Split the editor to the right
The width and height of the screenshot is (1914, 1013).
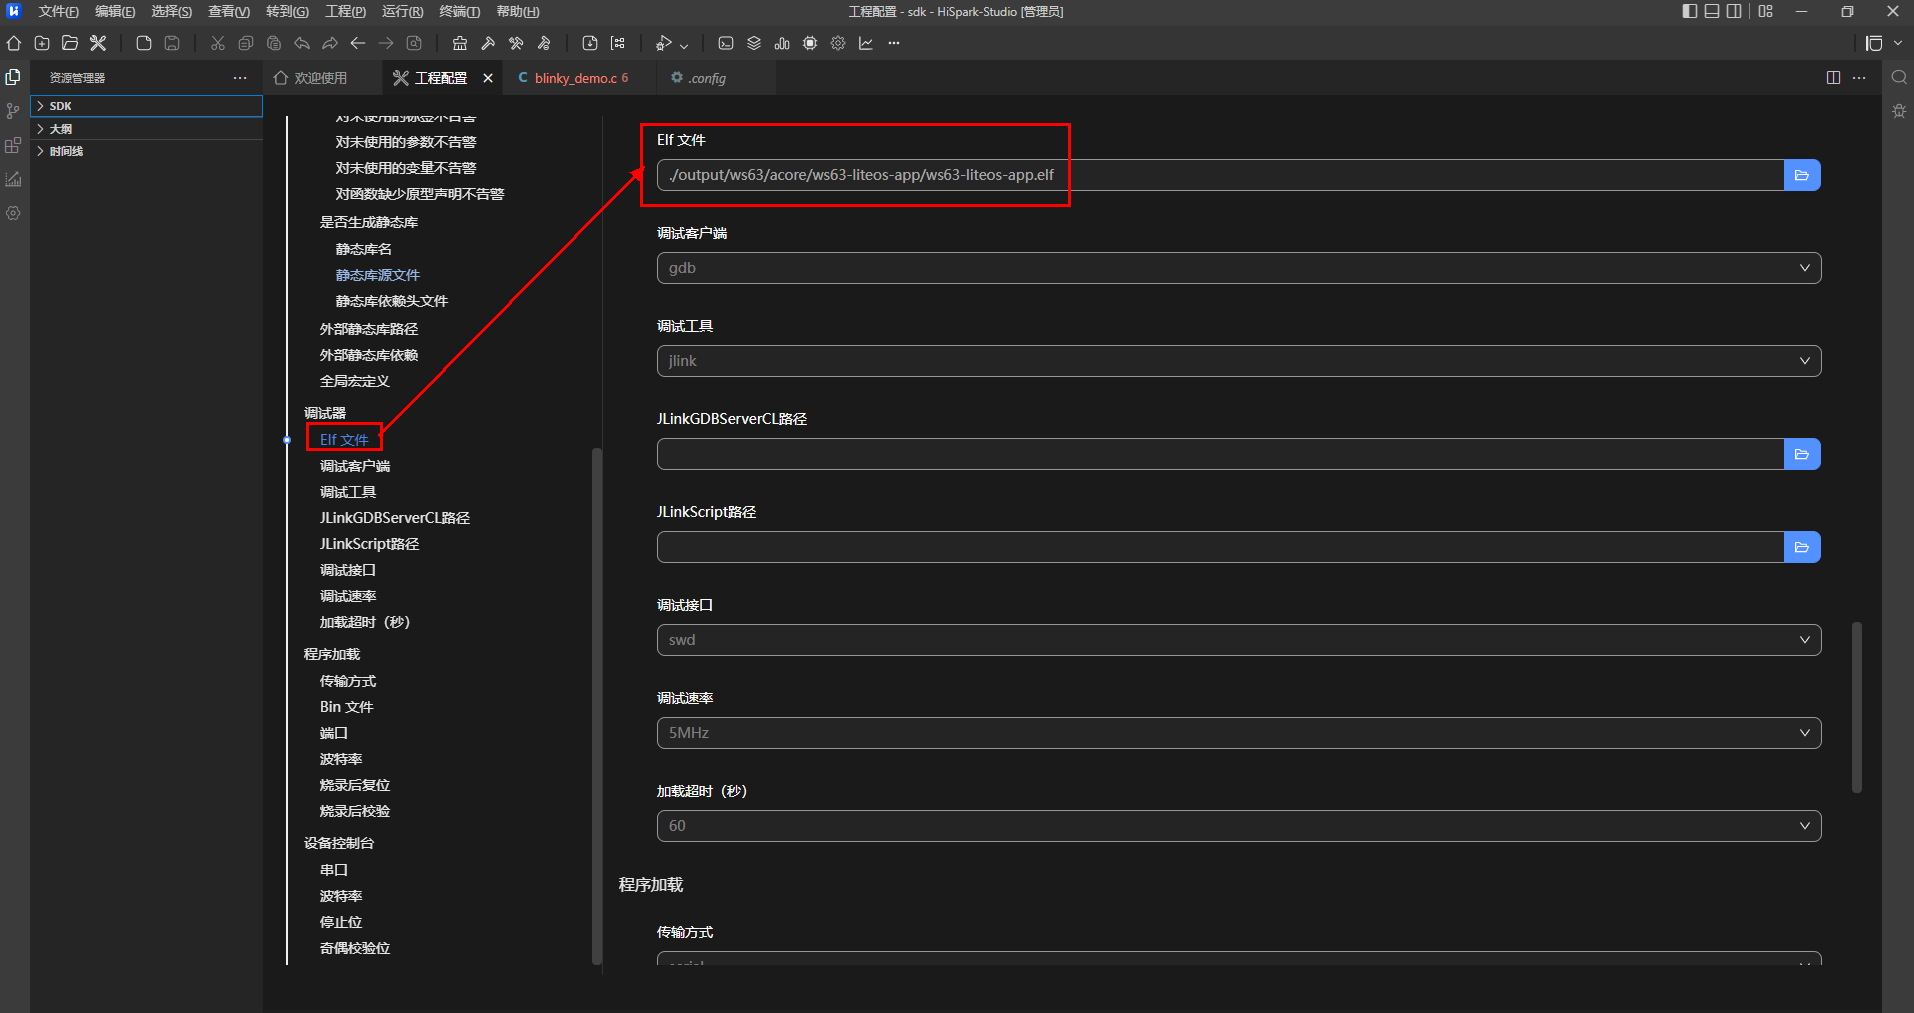(x=1833, y=78)
